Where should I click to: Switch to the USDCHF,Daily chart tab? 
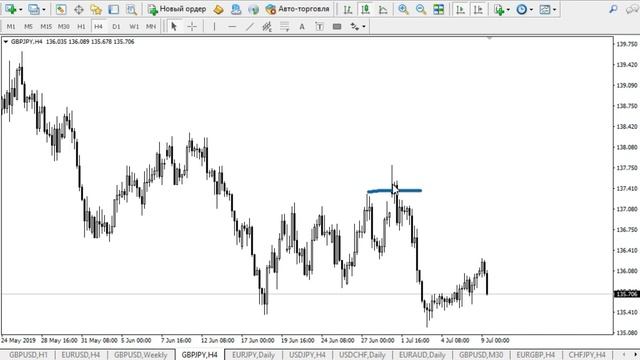(362, 355)
